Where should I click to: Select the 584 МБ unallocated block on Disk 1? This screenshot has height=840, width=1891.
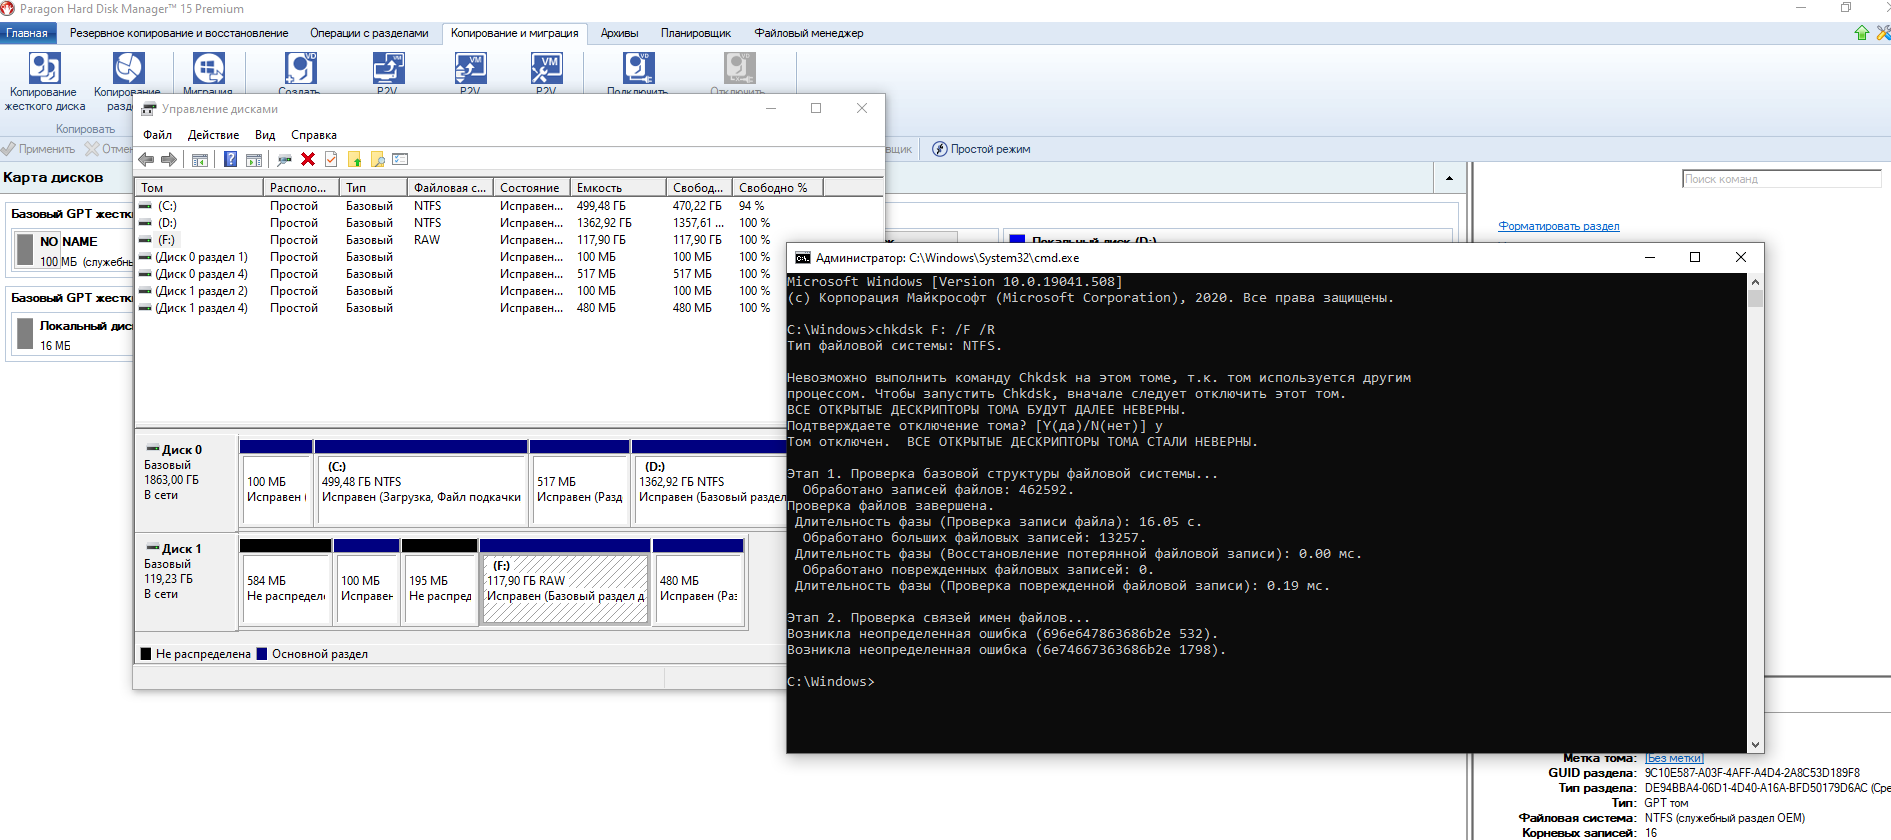(x=285, y=581)
